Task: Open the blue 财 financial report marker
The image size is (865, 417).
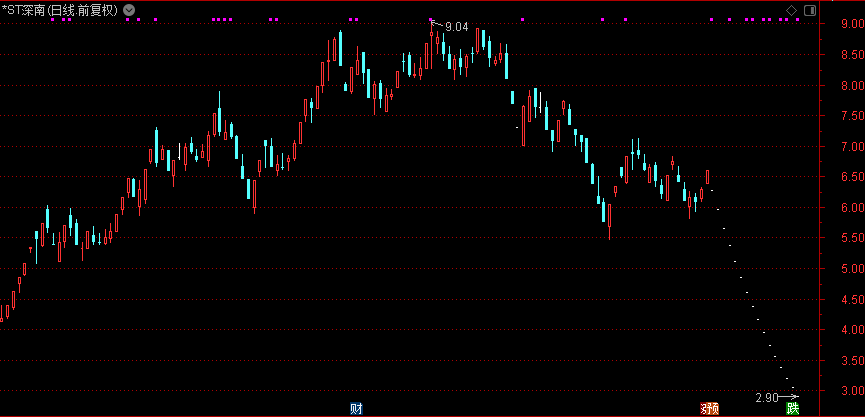Action: click(355, 408)
